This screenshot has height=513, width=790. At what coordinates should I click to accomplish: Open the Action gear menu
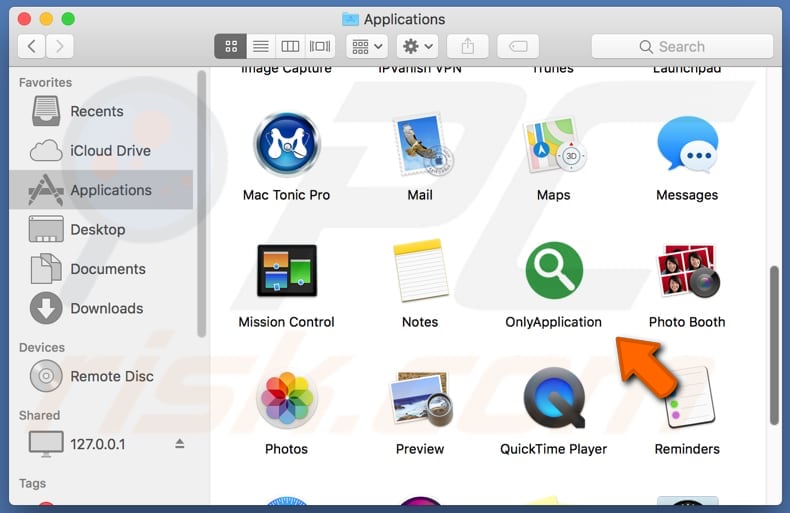click(x=417, y=46)
